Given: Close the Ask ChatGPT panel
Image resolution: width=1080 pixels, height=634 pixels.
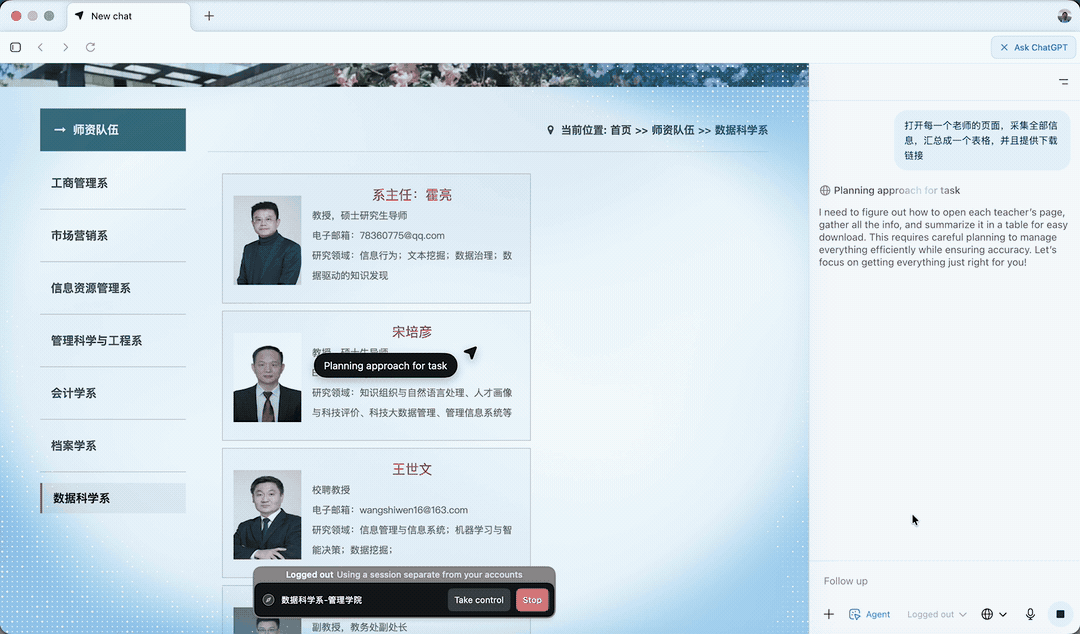Looking at the screenshot, I should point(1004,47).
